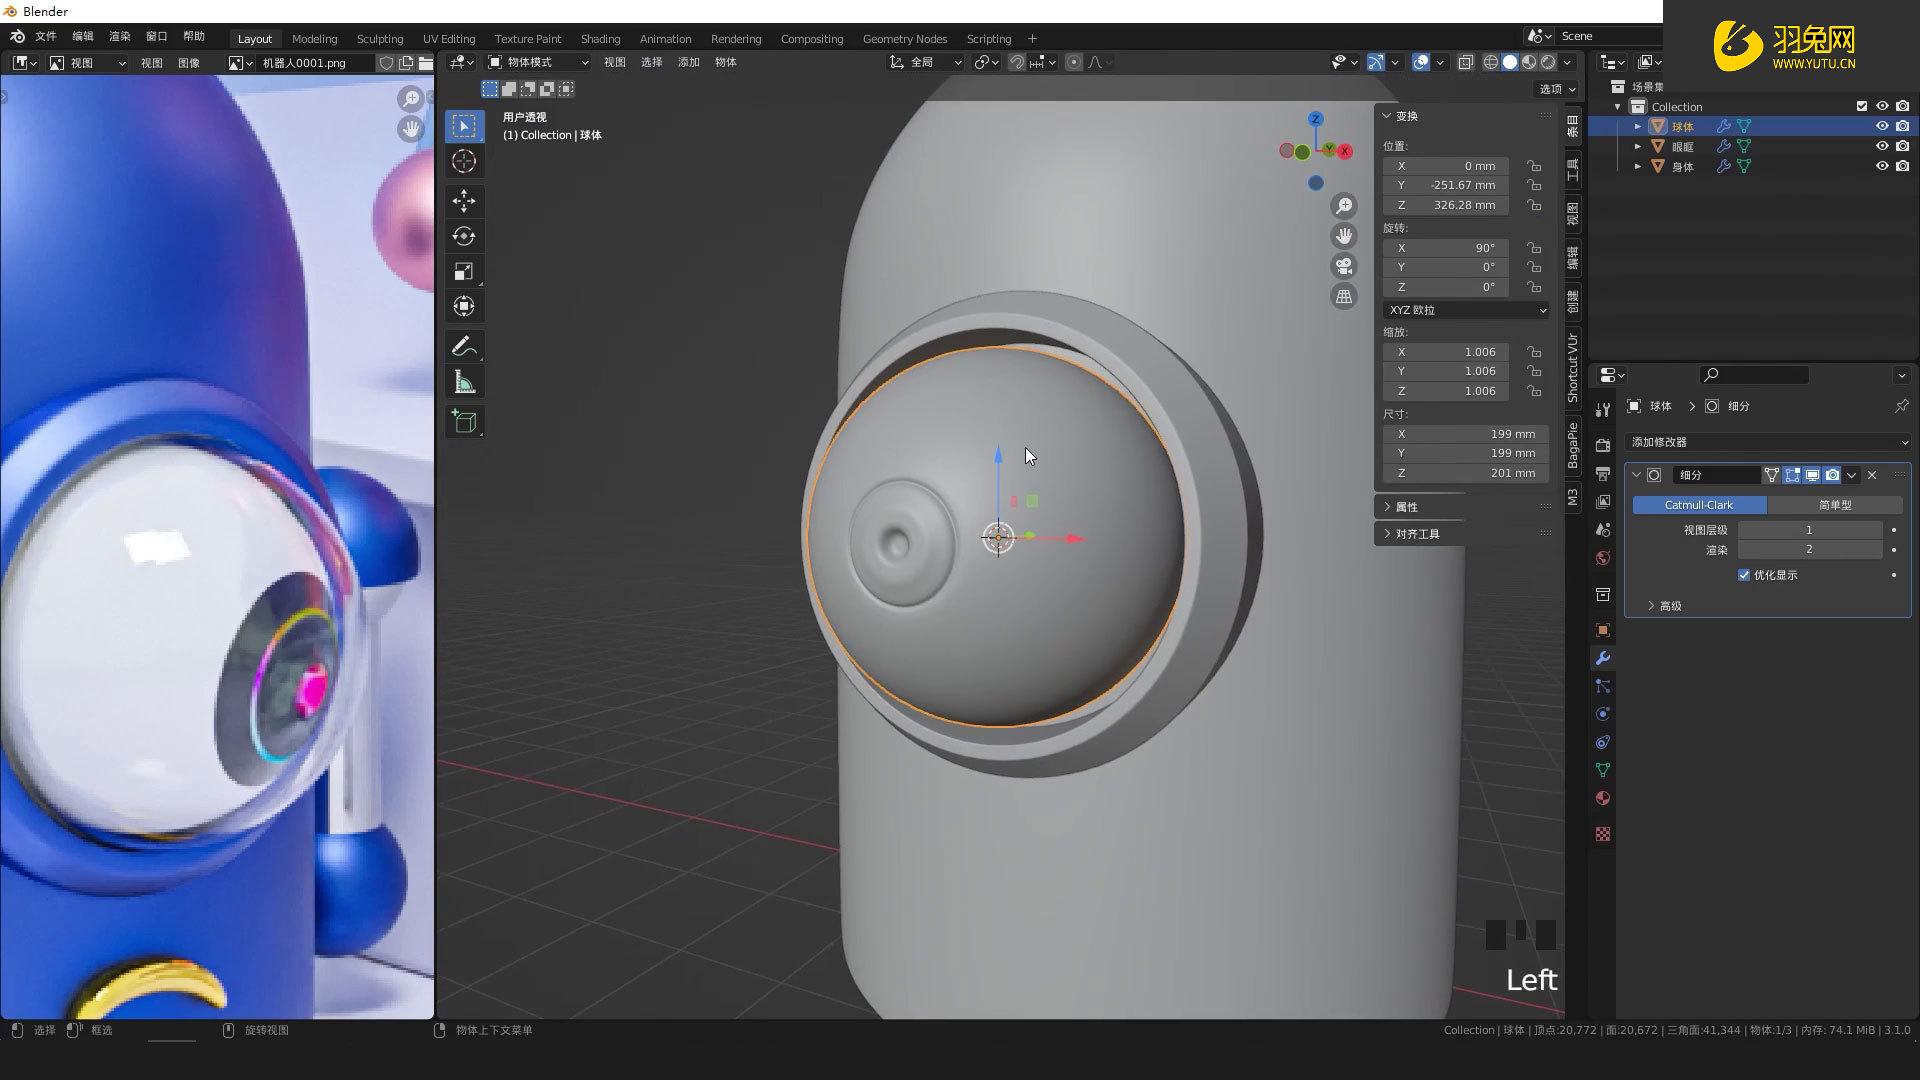This screenshot has height=1080, width=1920.
Task: Uncheck 优化显示 in the Subdivision modifier
Action: point(1744,575)
